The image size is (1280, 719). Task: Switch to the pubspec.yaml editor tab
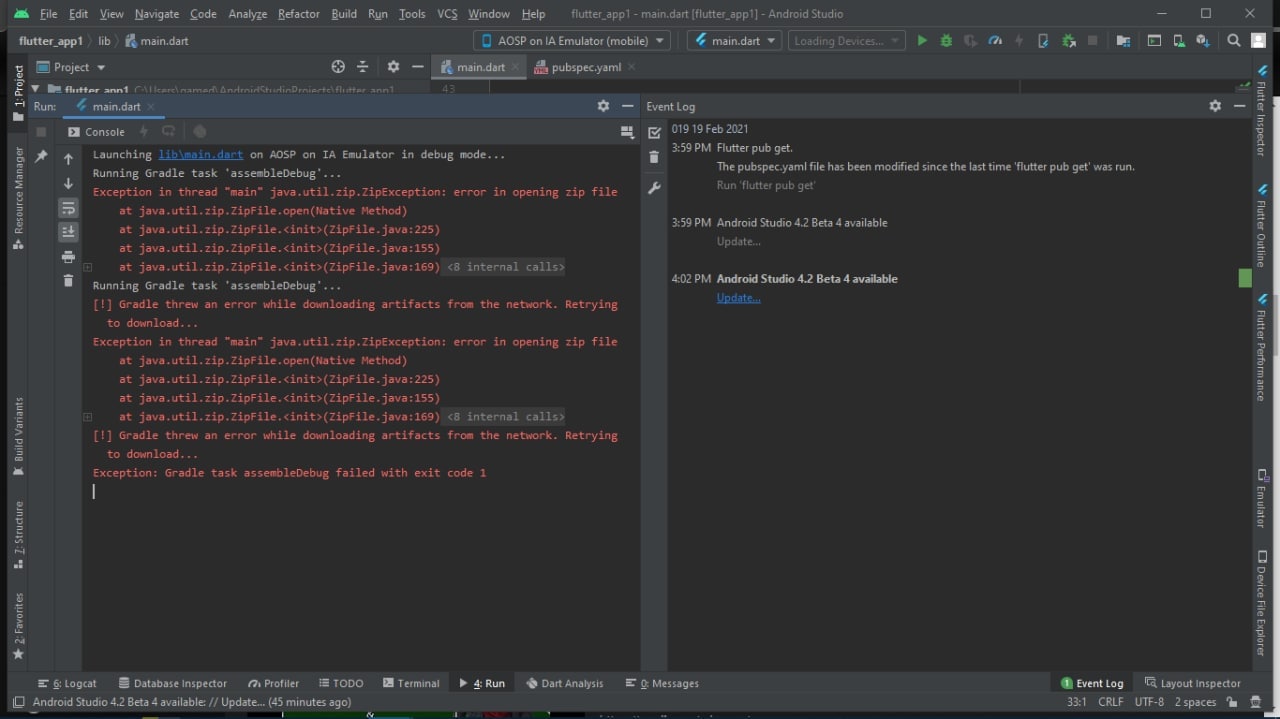[x=586, y=67]
